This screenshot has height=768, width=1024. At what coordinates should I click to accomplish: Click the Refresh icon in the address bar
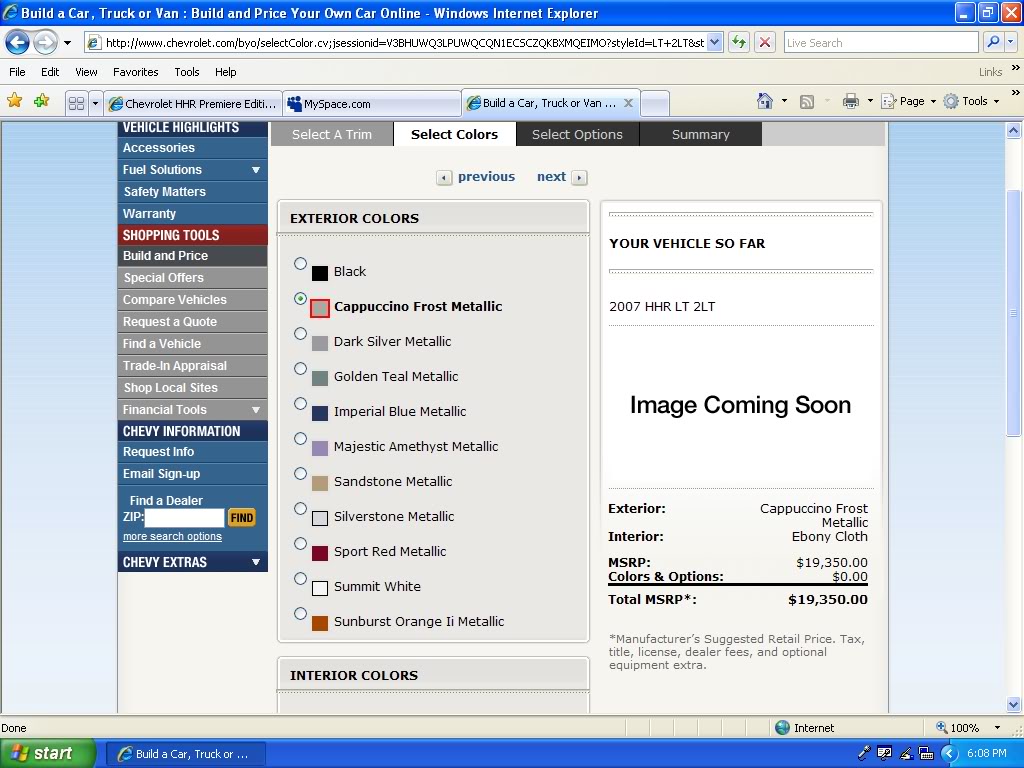click(x=739, y=42)
